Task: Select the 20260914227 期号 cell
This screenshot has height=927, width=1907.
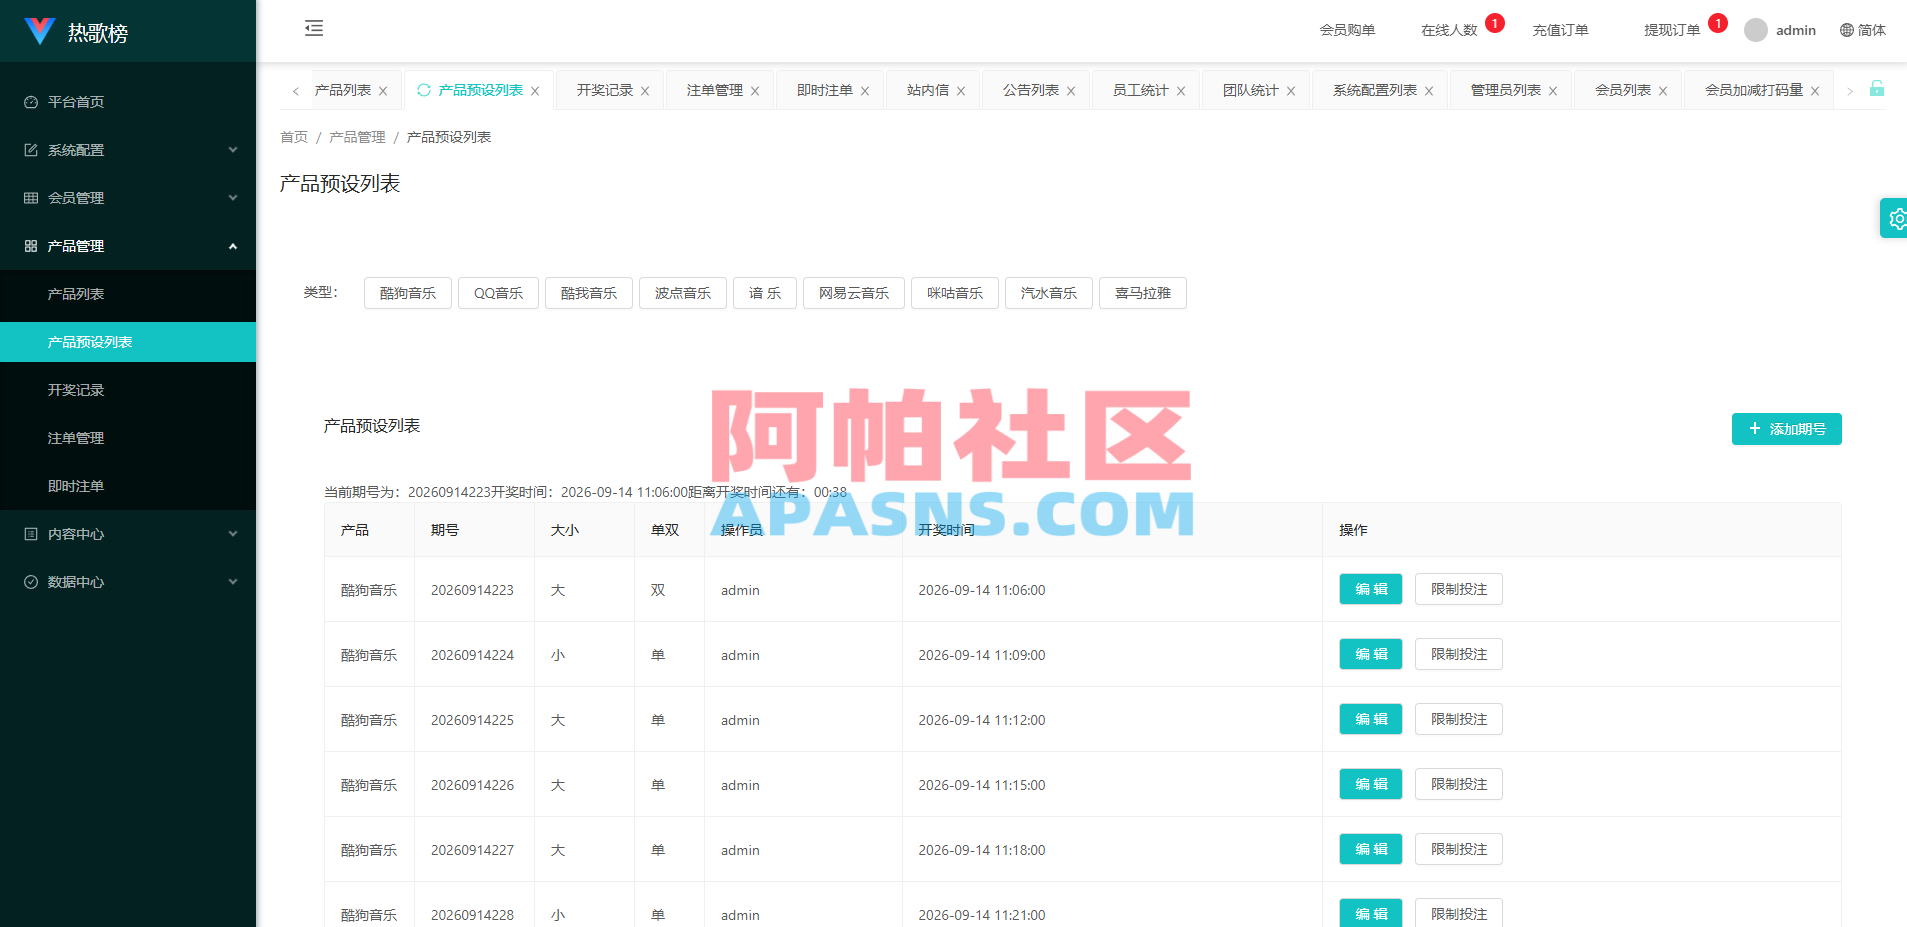Action: click(x=473, y=850)
